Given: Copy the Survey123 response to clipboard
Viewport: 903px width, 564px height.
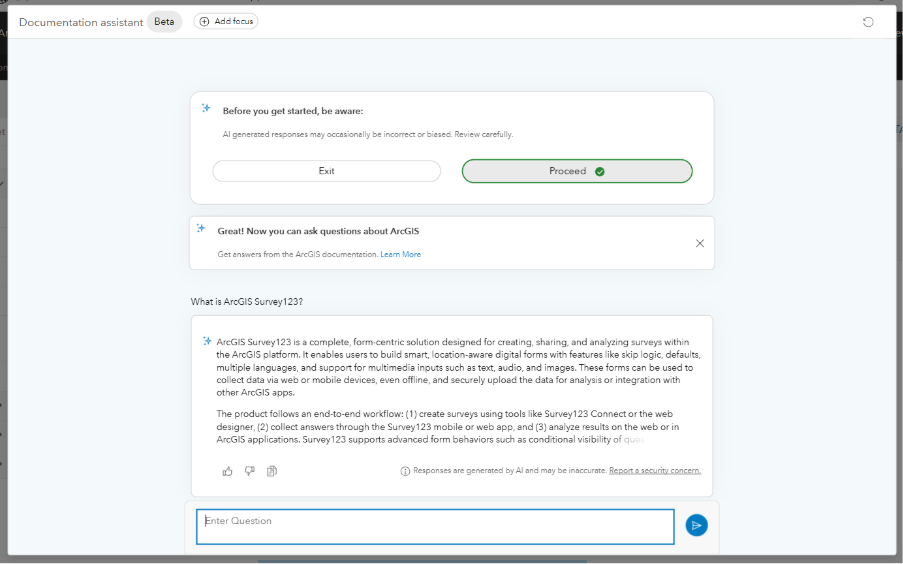Looking at the screenshot, I should pos(271,471).
